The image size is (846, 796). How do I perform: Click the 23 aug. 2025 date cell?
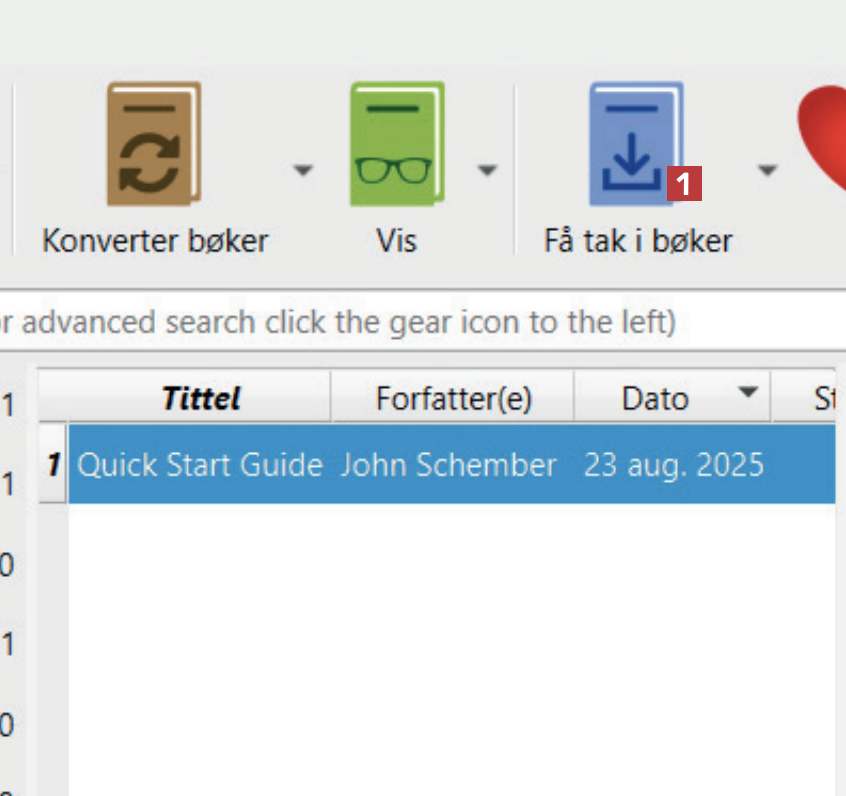pyautogui.click(x=674, y=465)
